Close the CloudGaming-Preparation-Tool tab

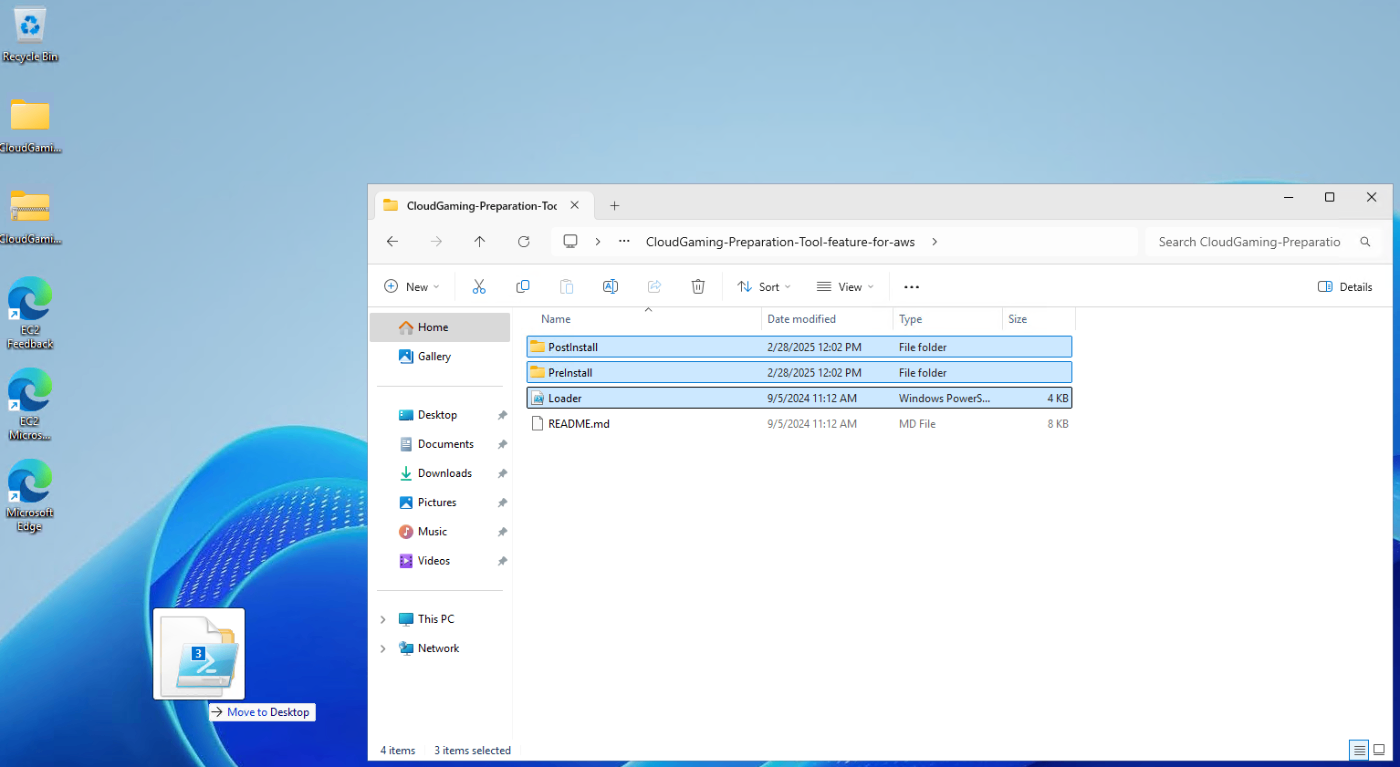click(x=575, y=206)
